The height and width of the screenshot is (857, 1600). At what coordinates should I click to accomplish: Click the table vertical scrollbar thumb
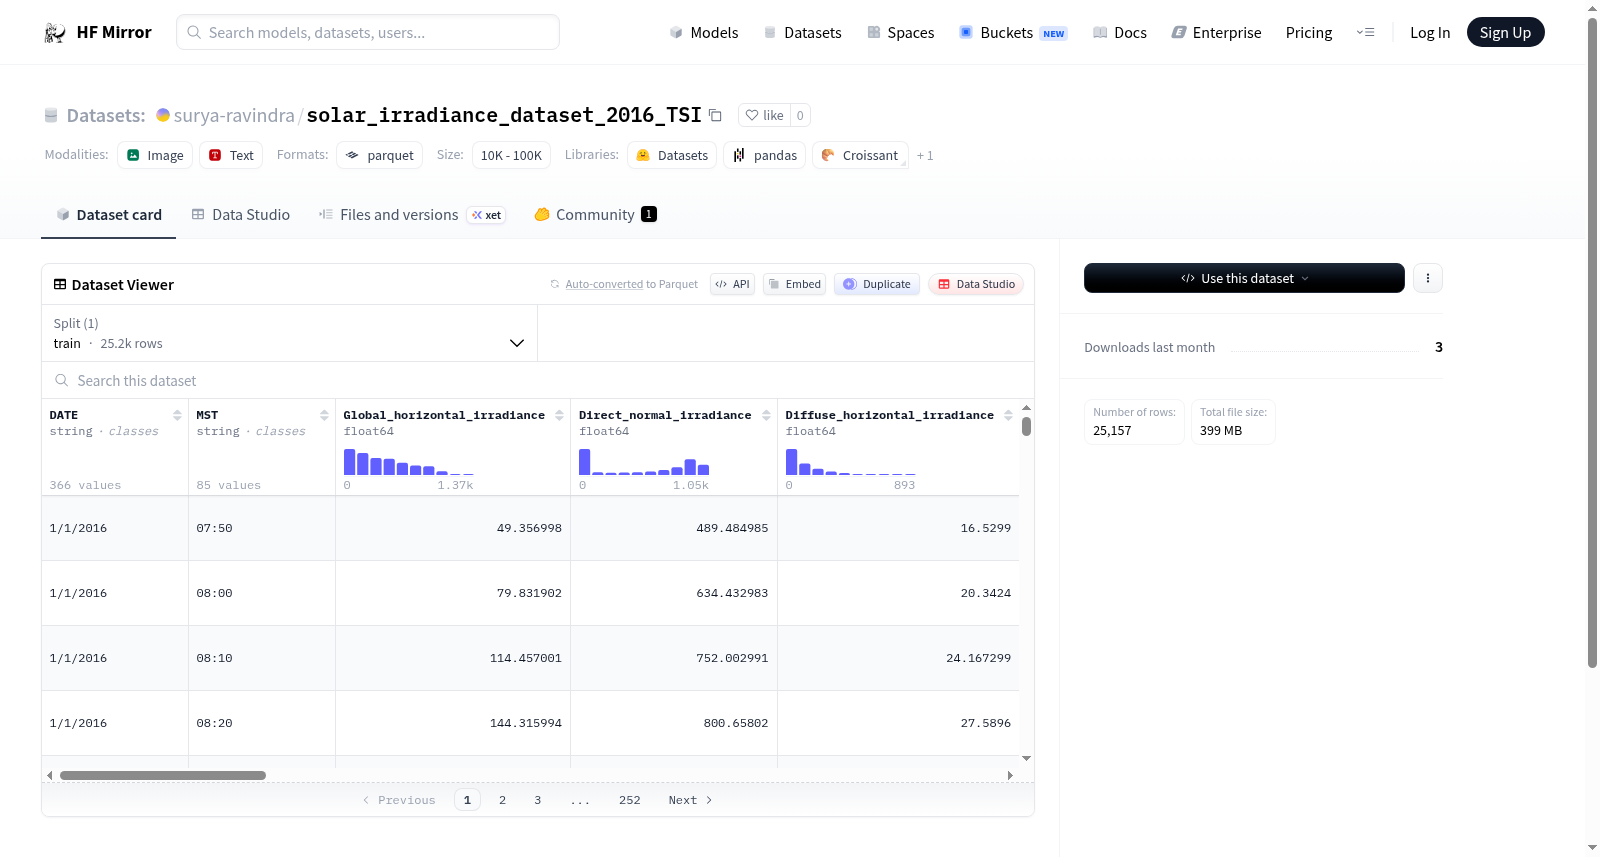tap(1026, 426)
